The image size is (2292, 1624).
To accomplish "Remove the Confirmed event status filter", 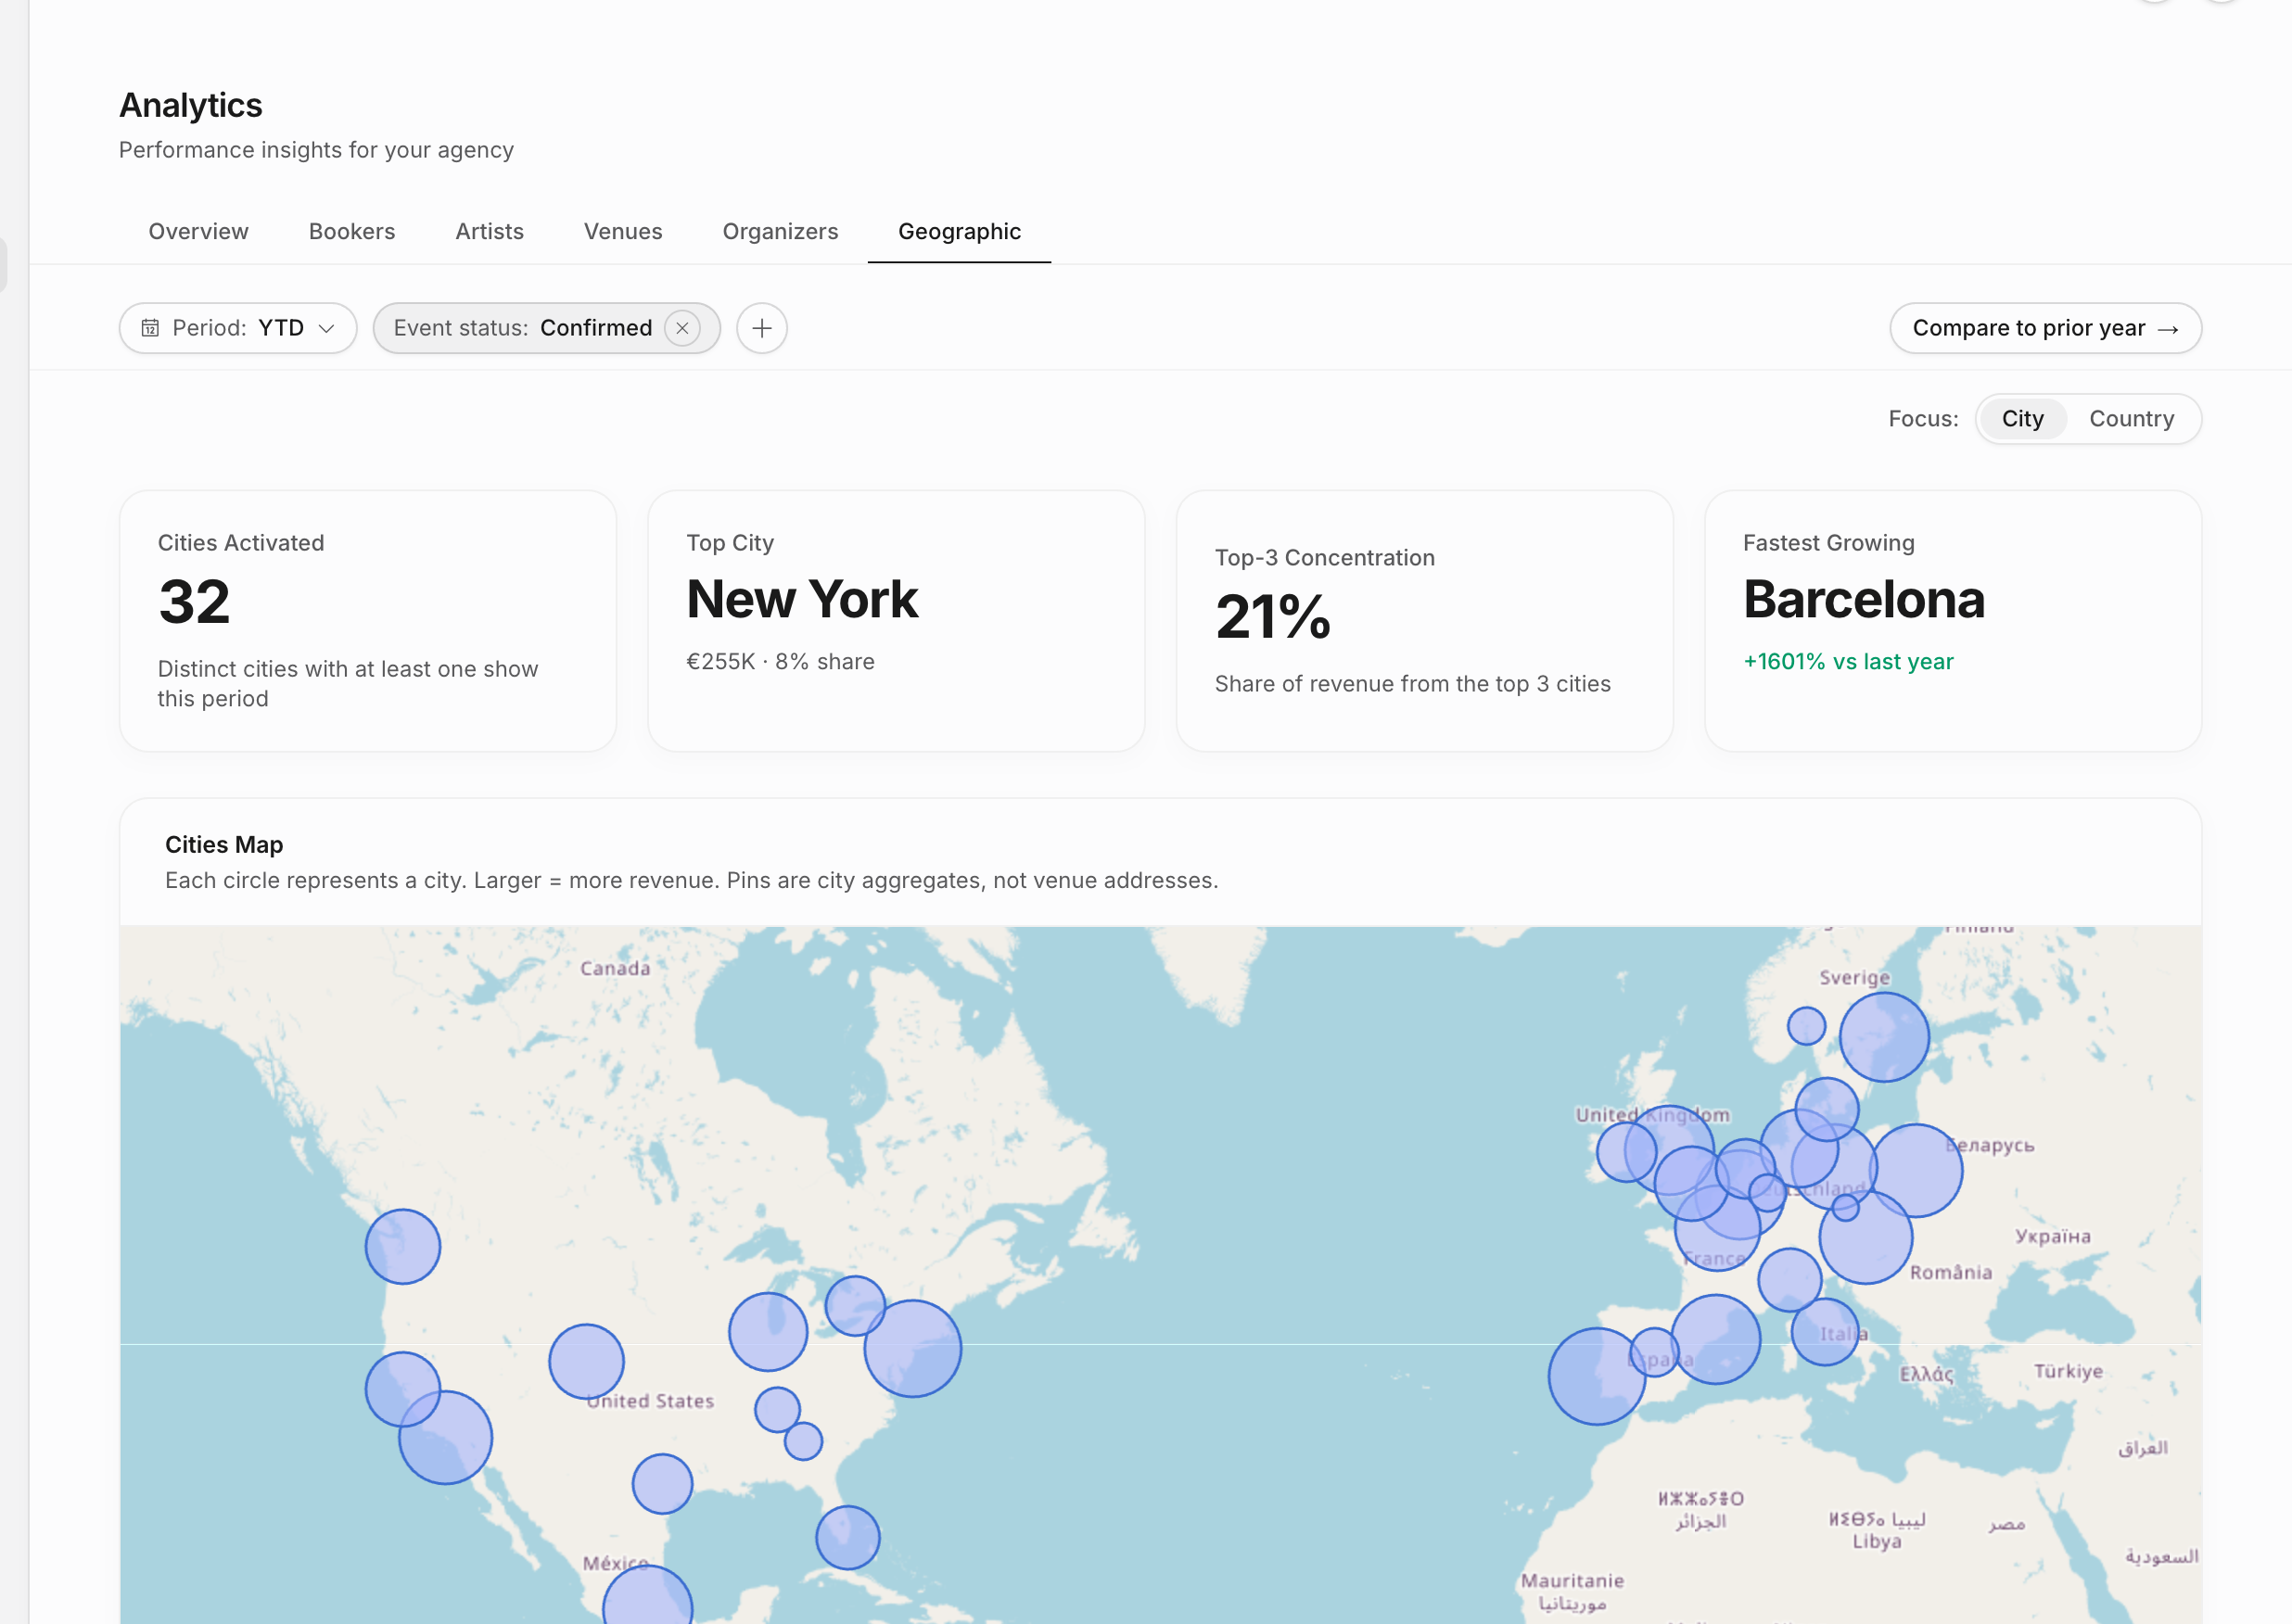I will (x=682, y=328).
